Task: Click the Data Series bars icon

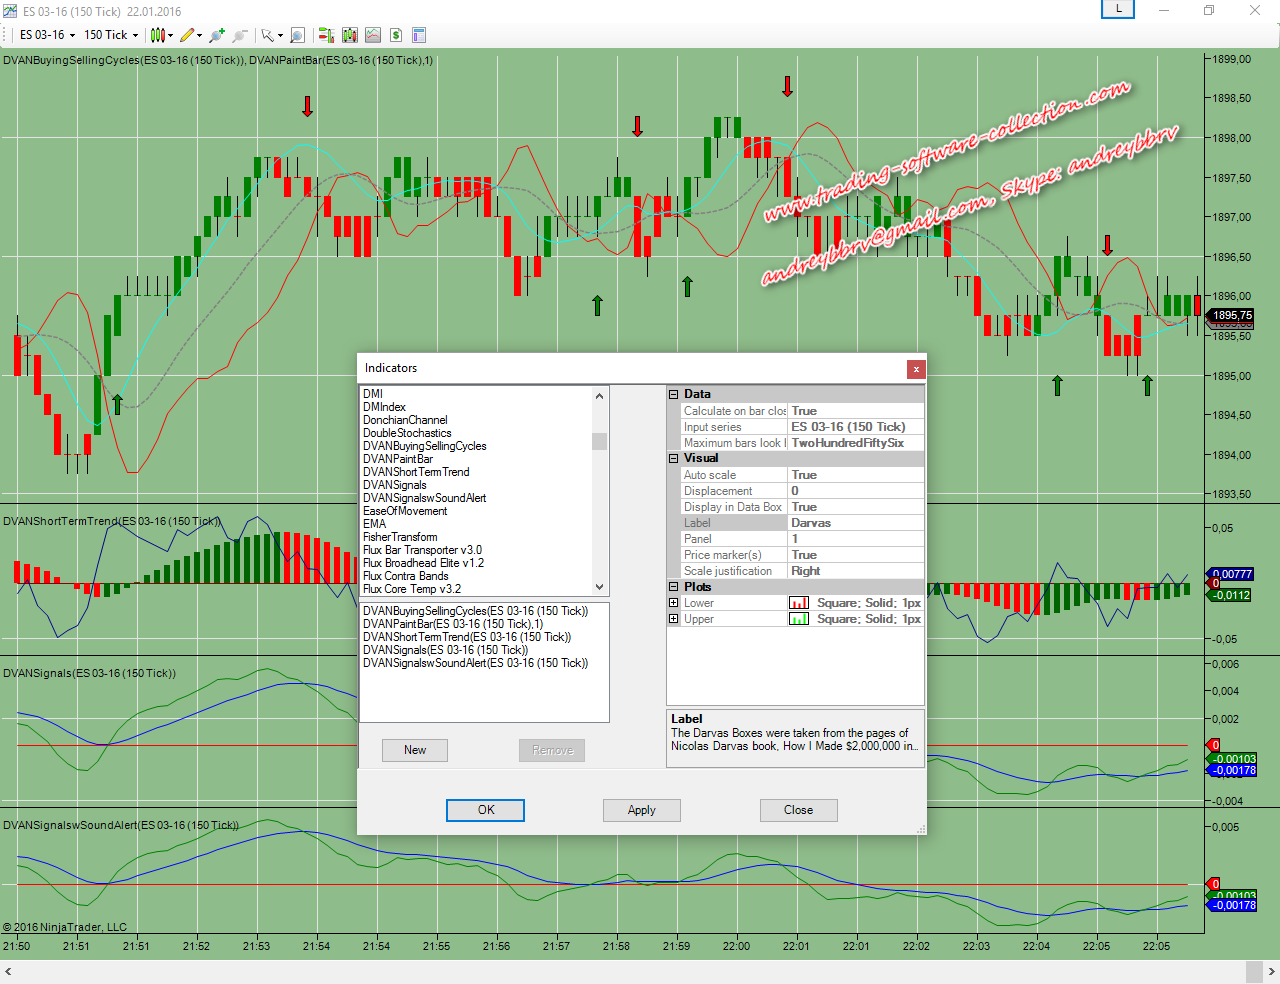Action: click(349, 35)
